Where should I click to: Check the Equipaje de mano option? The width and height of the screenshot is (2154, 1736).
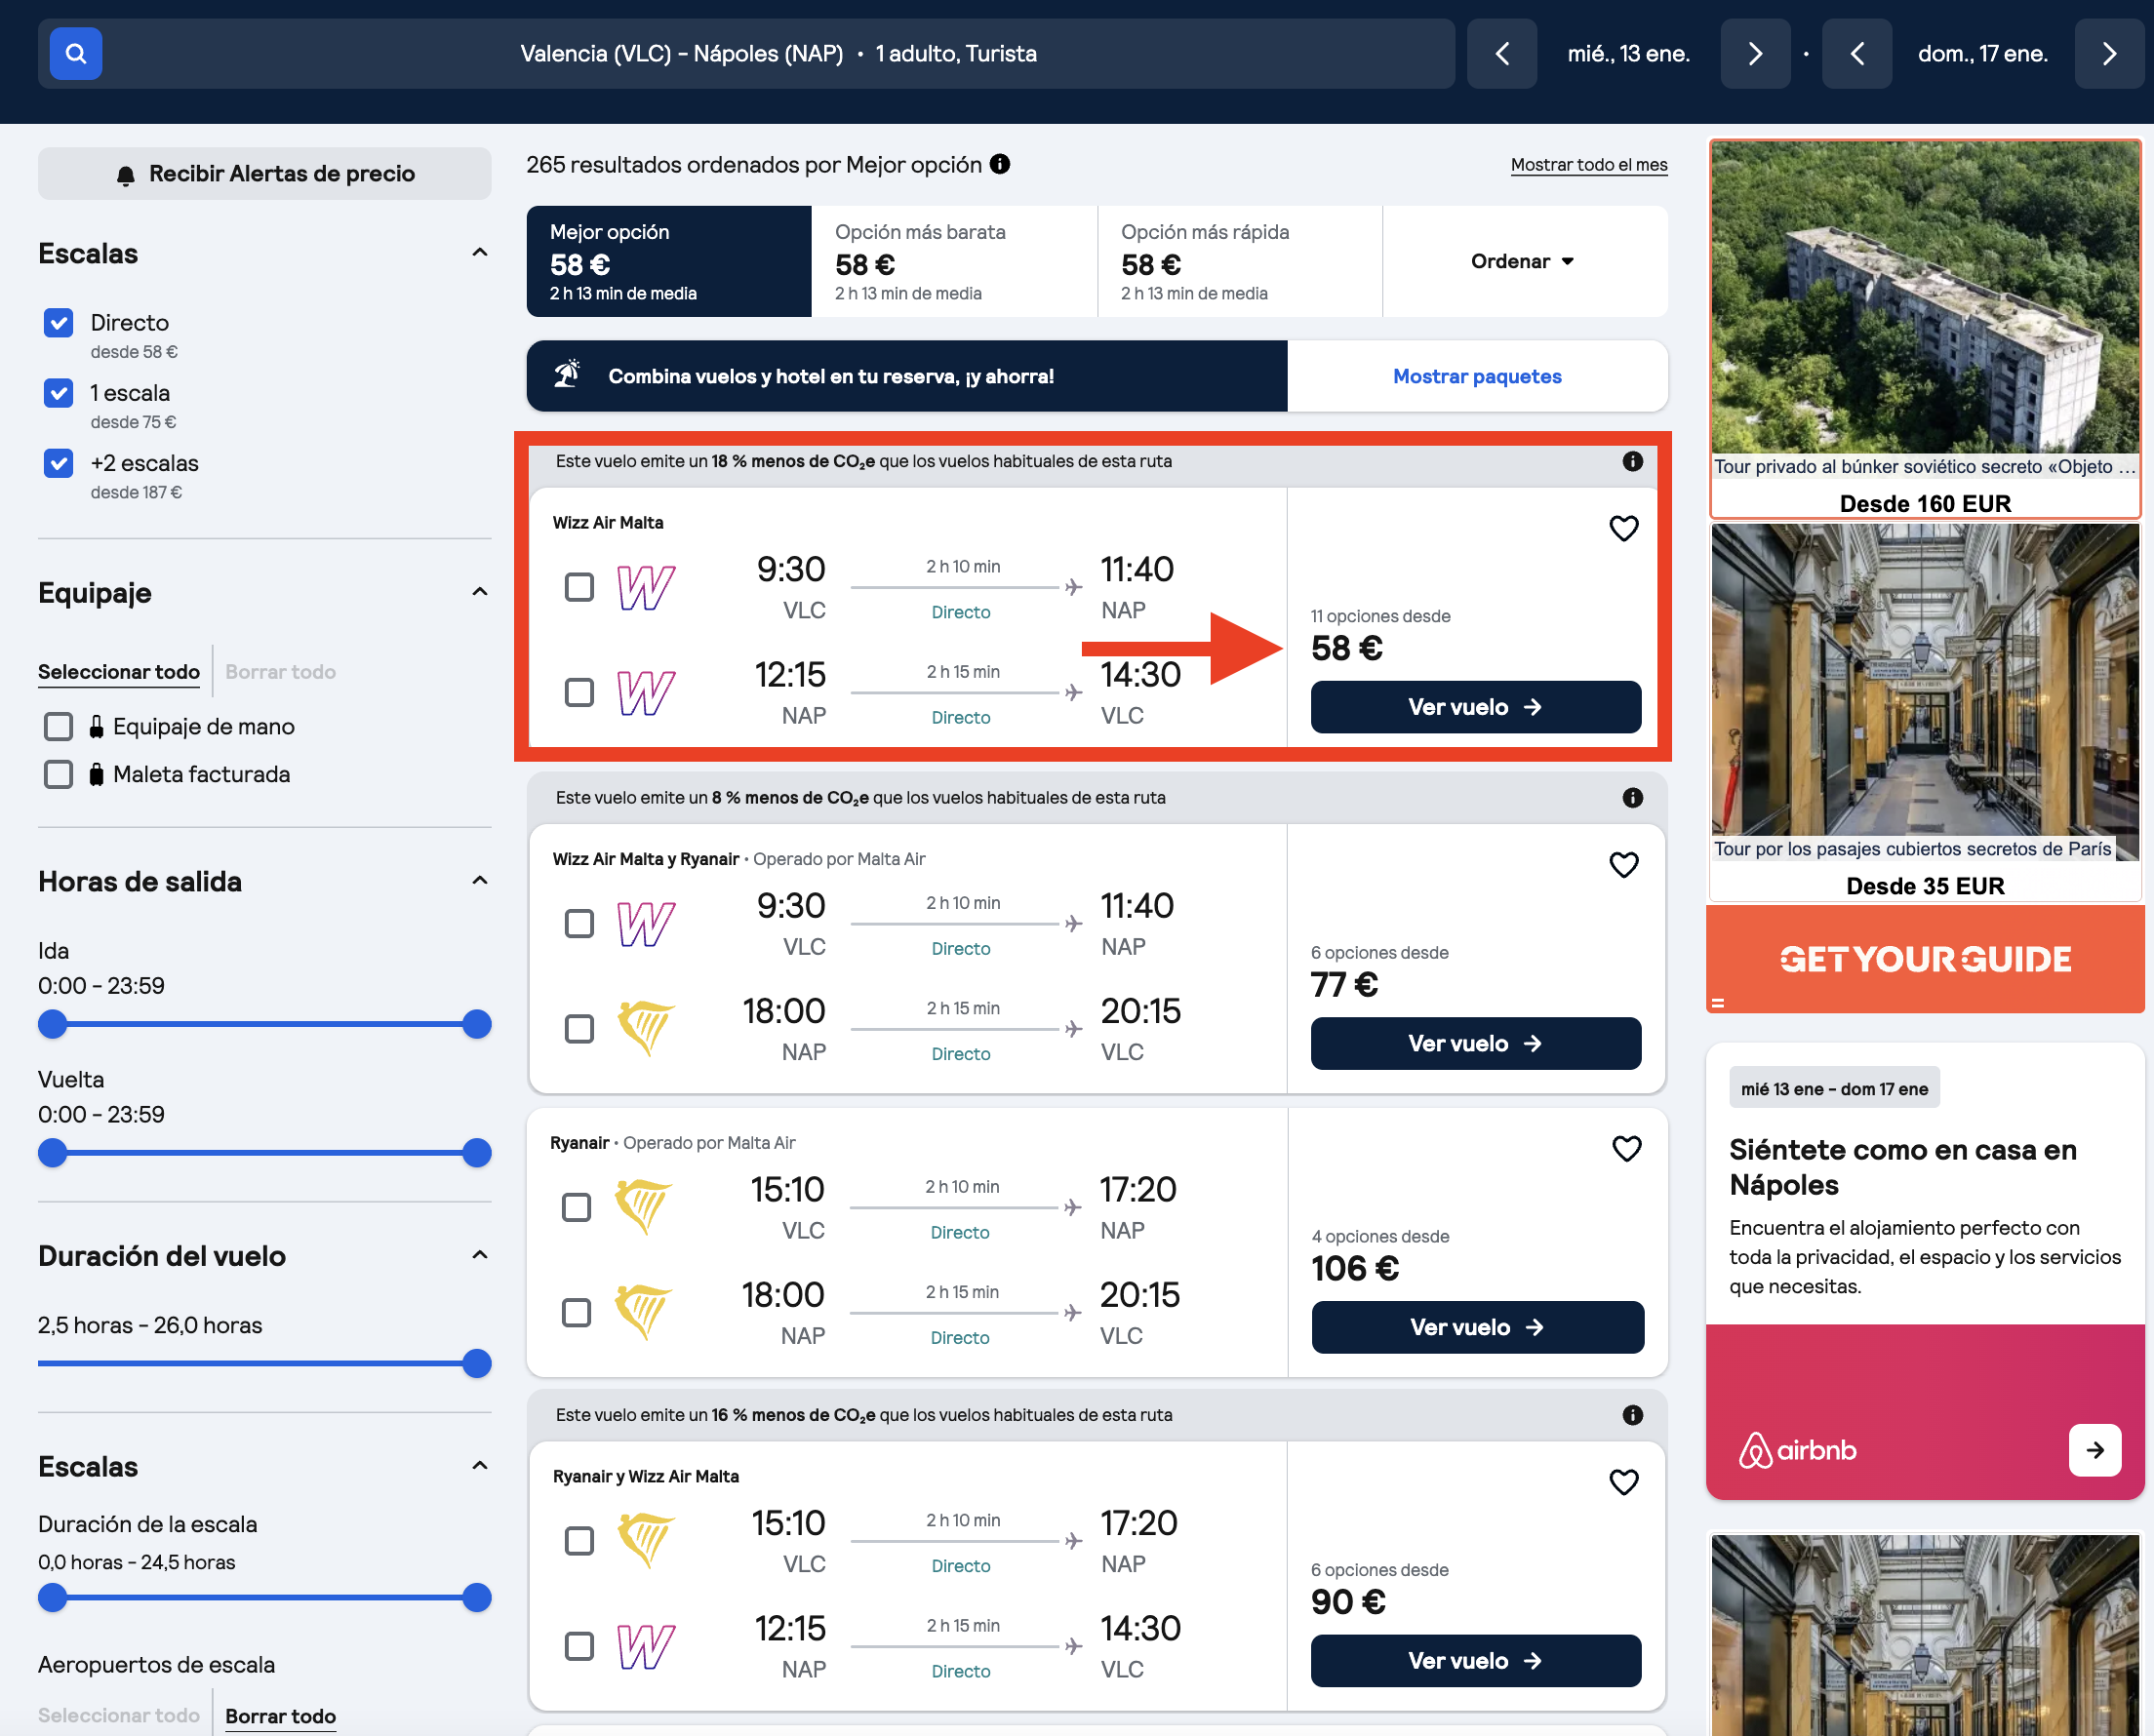(59, 726)
